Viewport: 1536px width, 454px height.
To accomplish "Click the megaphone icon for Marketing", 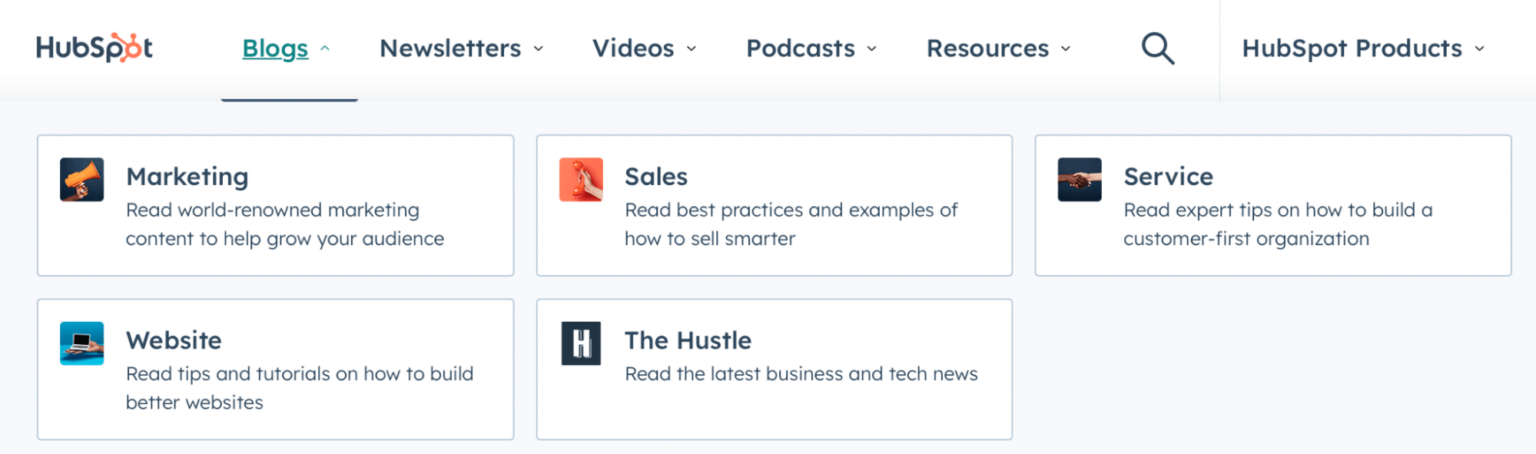I will [x=82, y=180].
